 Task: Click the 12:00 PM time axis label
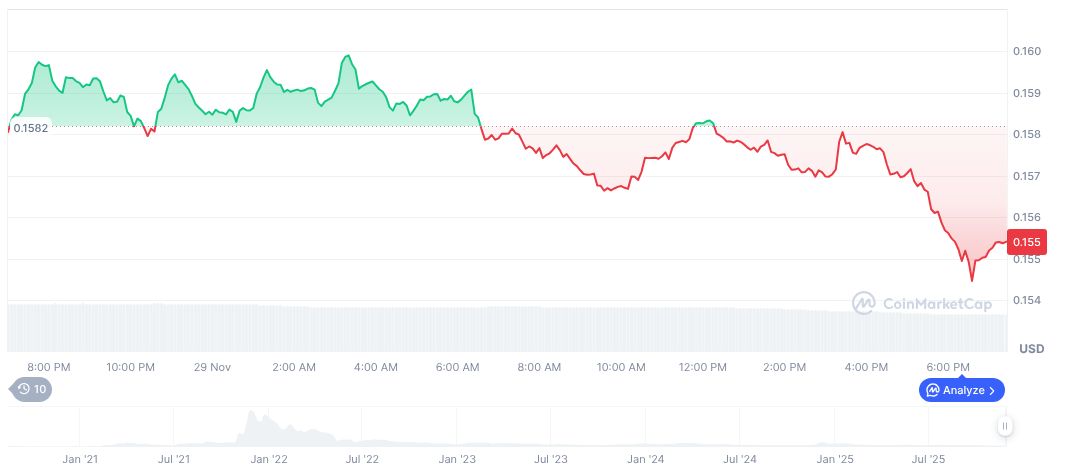point(703,367)
